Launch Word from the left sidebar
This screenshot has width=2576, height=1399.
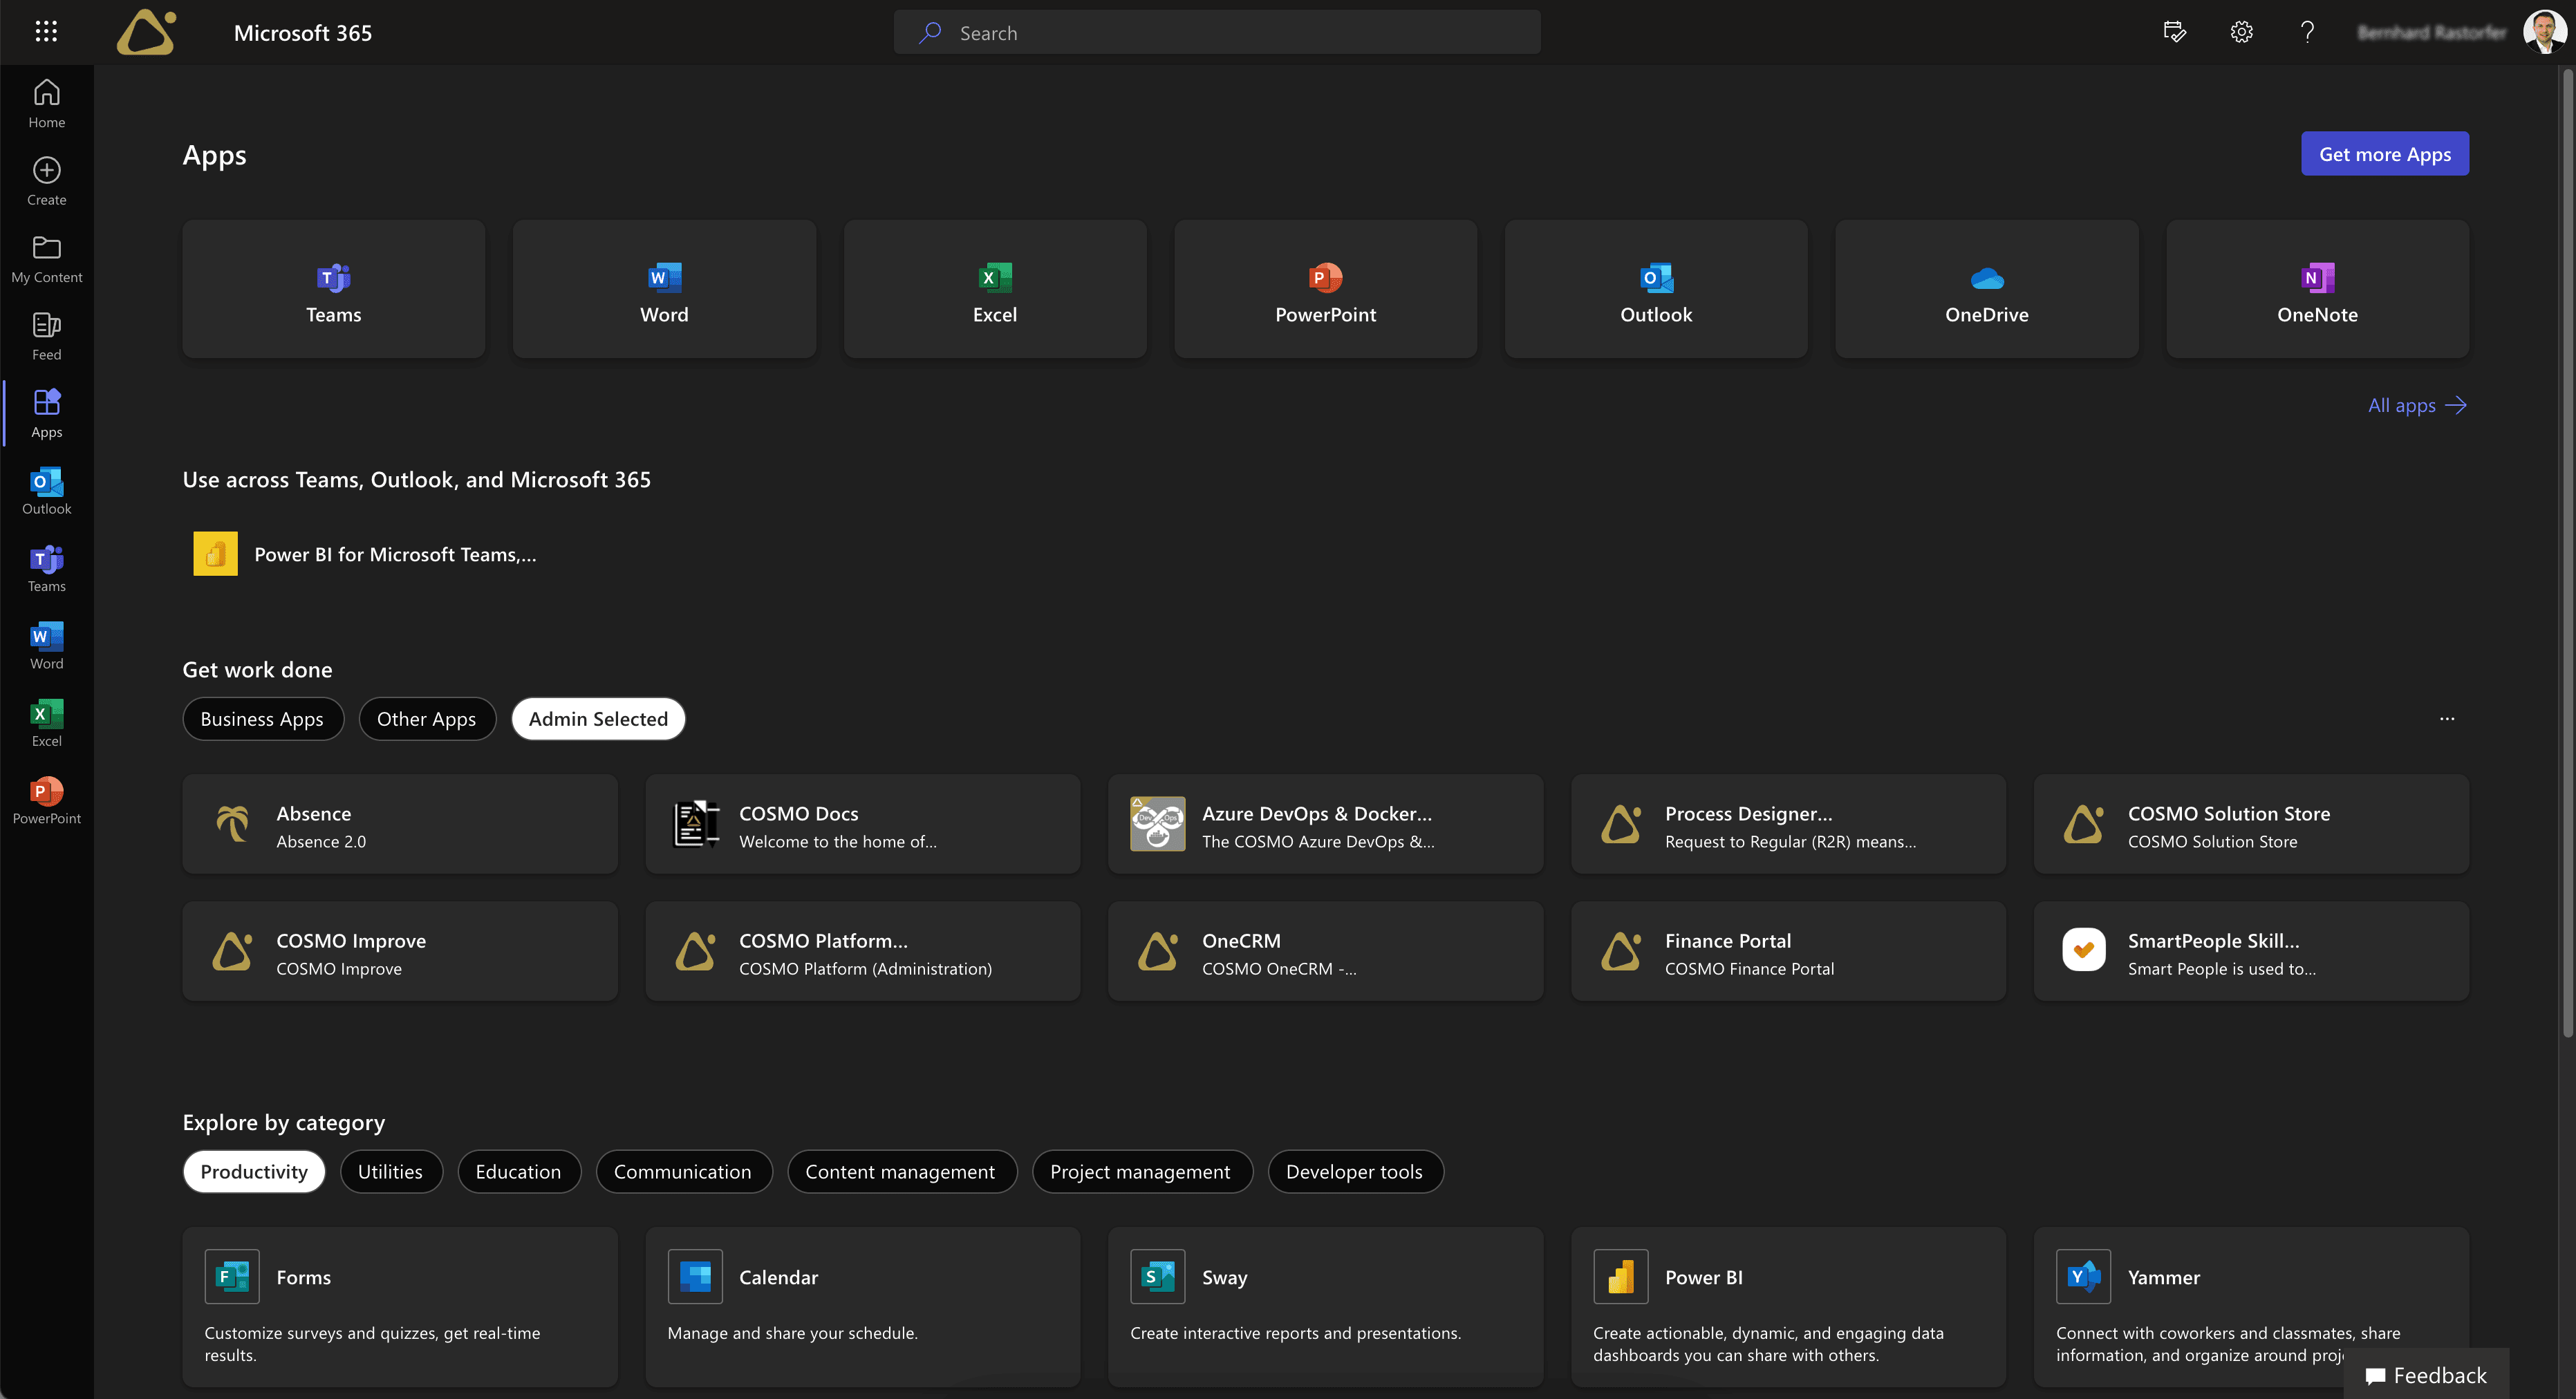[x=47, y=645]
